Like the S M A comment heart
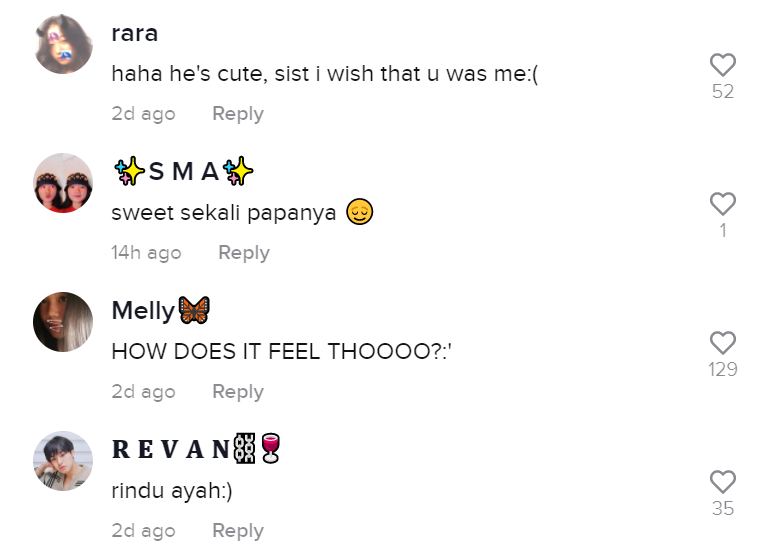Image resolution: width=771 pixels, height=558 pixels. (x=722, y=204)
